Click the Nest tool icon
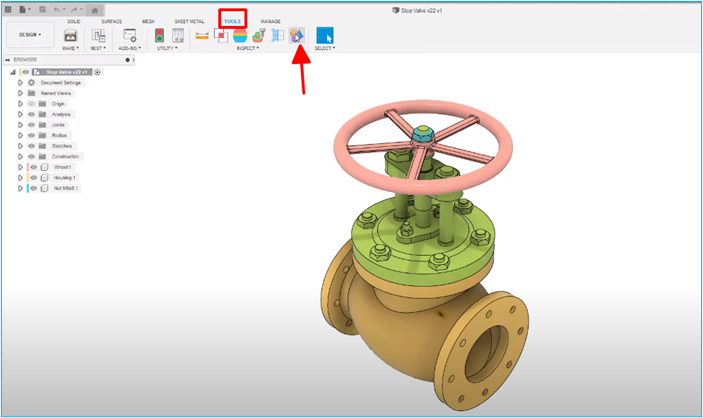 point(98,35)
